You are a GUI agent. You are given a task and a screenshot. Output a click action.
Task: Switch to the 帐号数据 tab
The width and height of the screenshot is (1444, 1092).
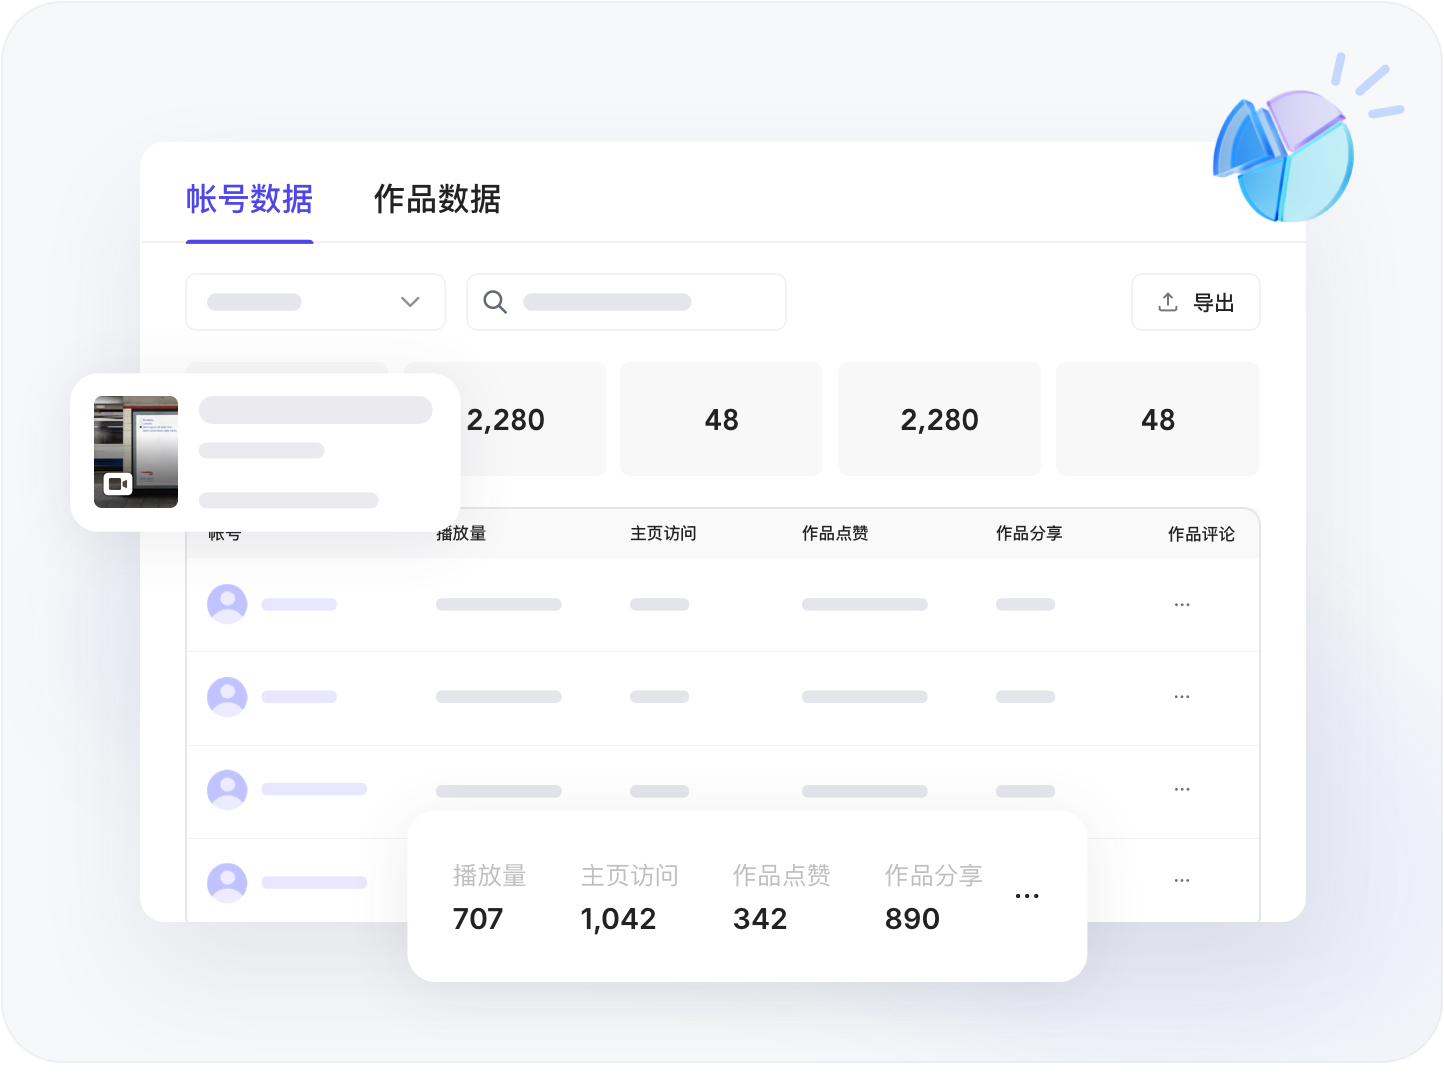(x=249, y=199)
